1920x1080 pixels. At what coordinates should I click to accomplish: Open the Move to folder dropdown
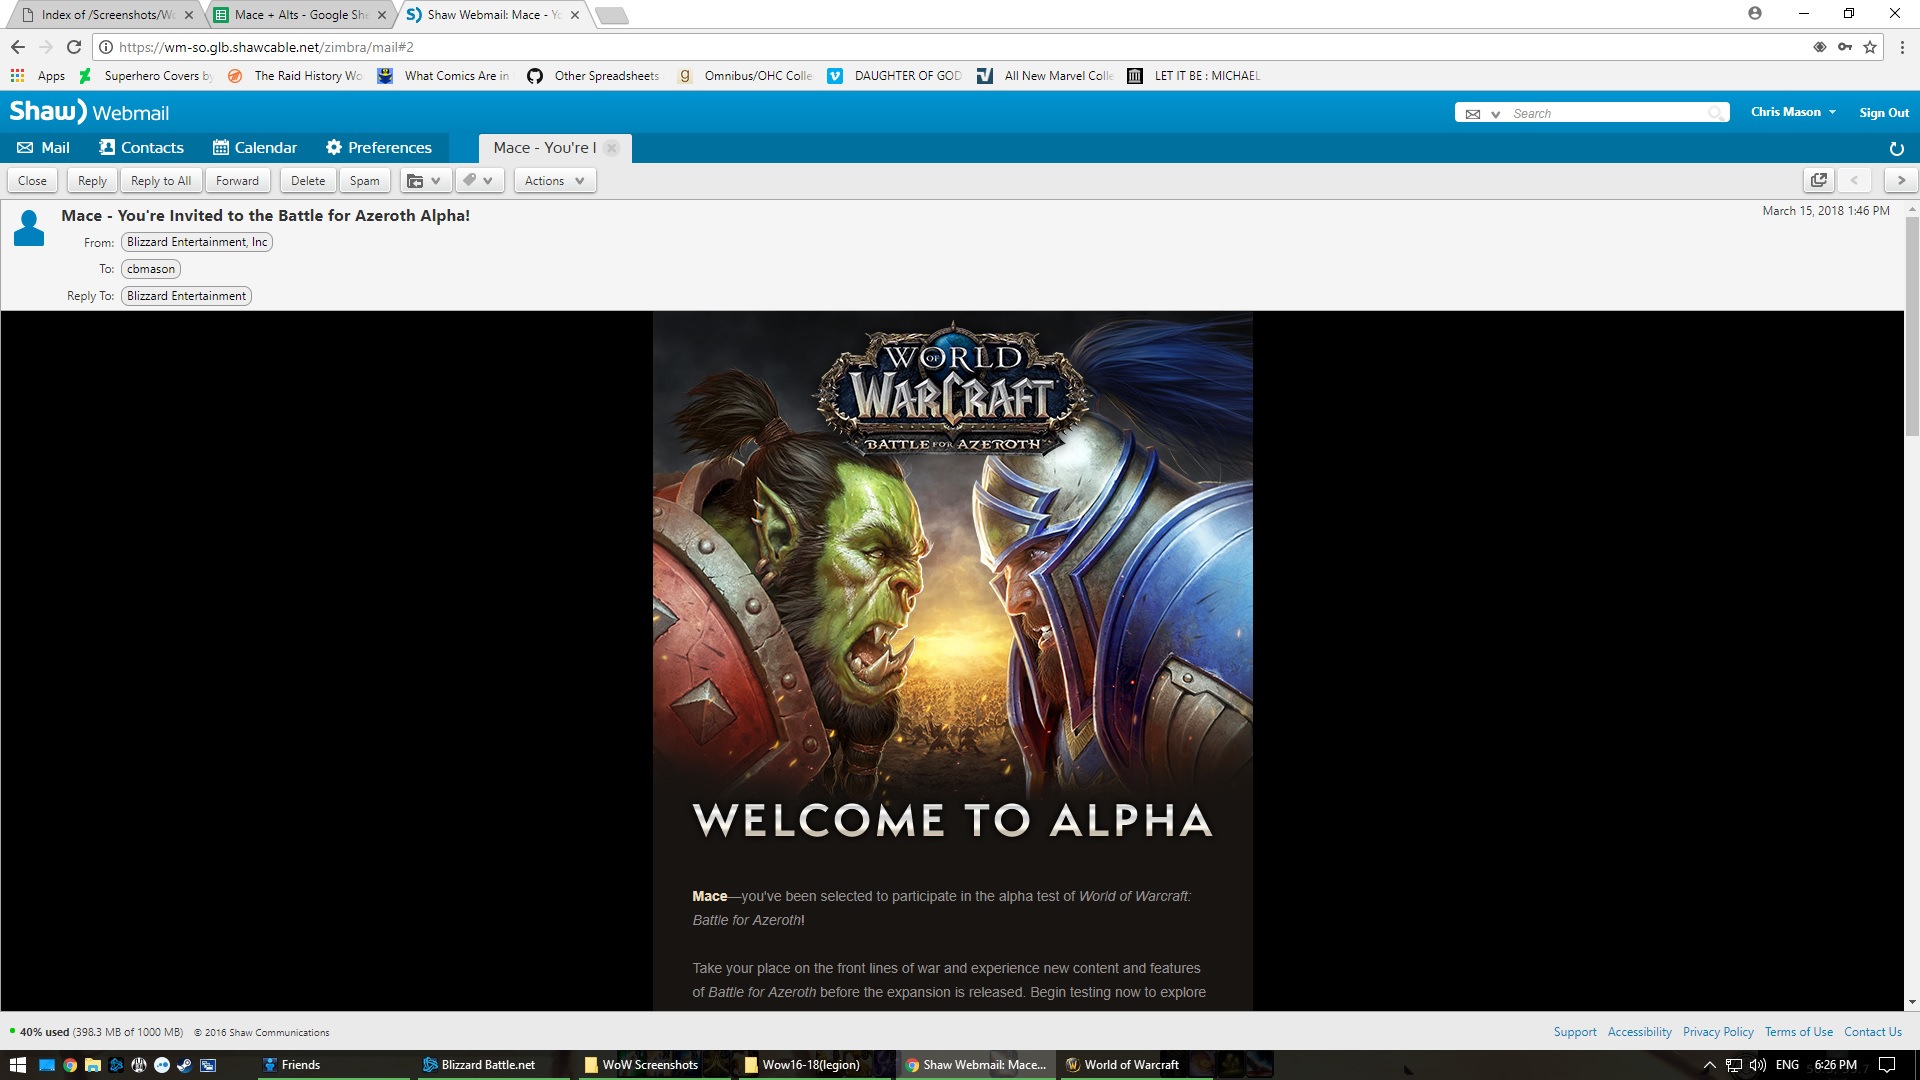(424, 181)
